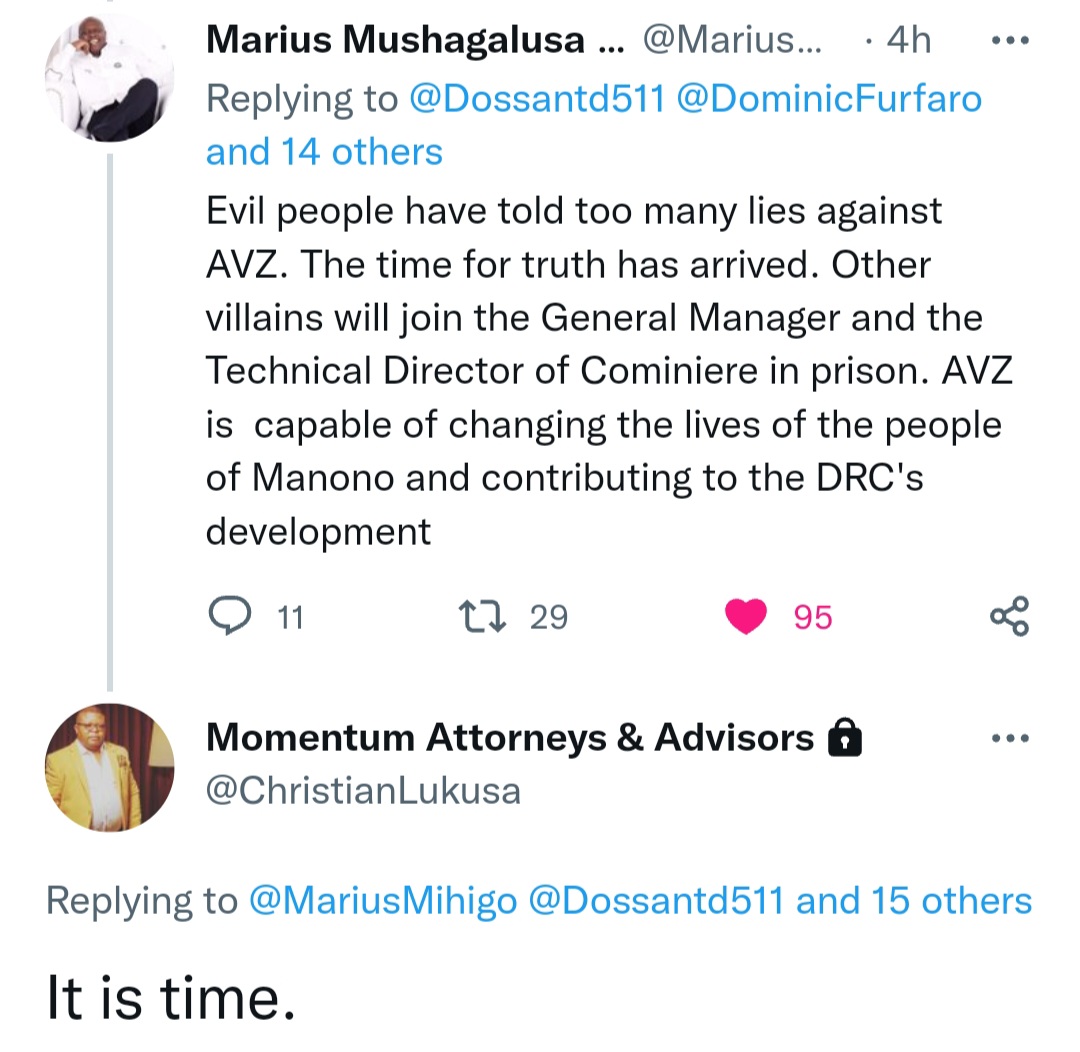Open more options on Marius Mushagalusa's tweet
The width and height of the screenshot is (1080, 1052).
[1008, 42]
